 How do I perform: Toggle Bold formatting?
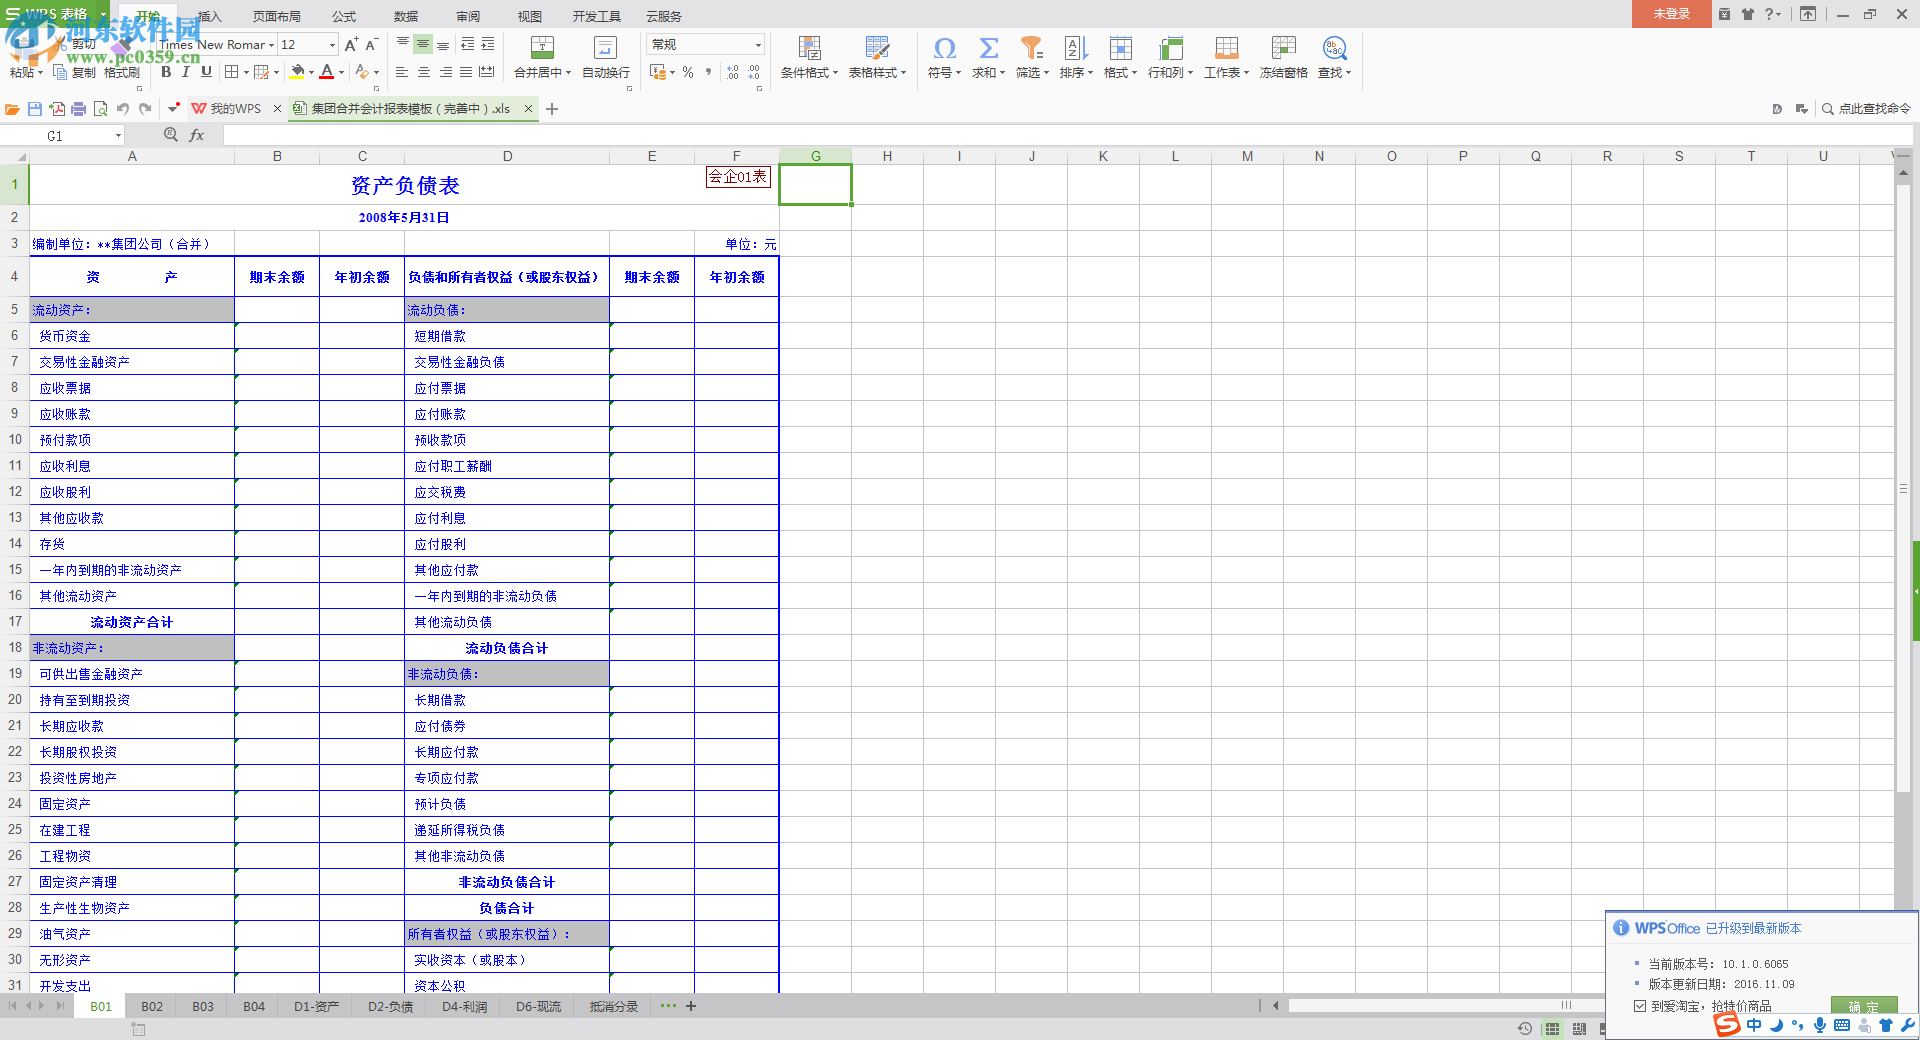(166, 72)
